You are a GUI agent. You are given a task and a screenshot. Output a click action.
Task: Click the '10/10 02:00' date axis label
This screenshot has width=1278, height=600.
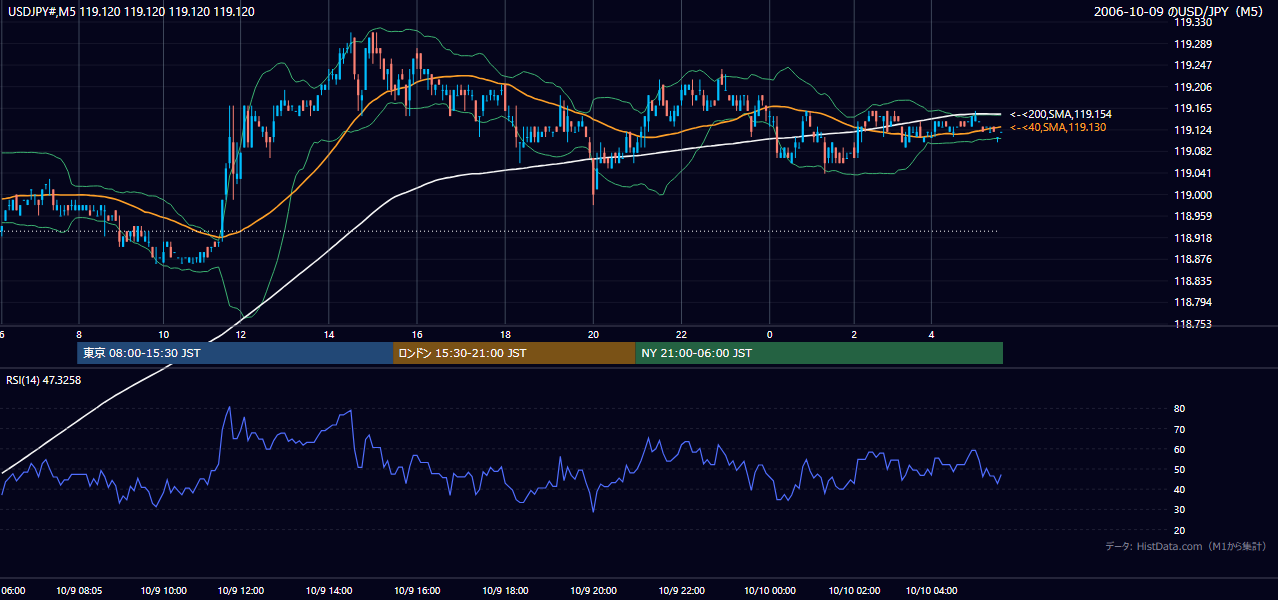pyautogui.click(x=855, y=591)
